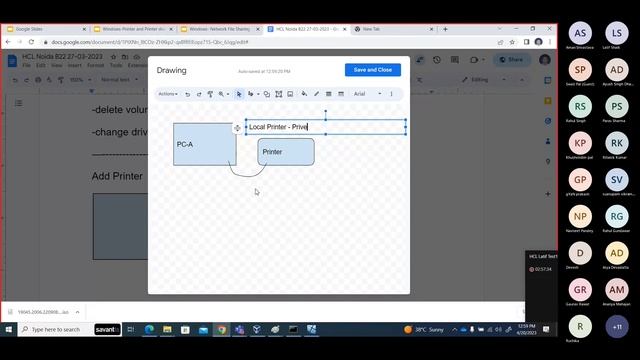
Task: Bookmark this page with star icon
Action: tap(512, 42)
